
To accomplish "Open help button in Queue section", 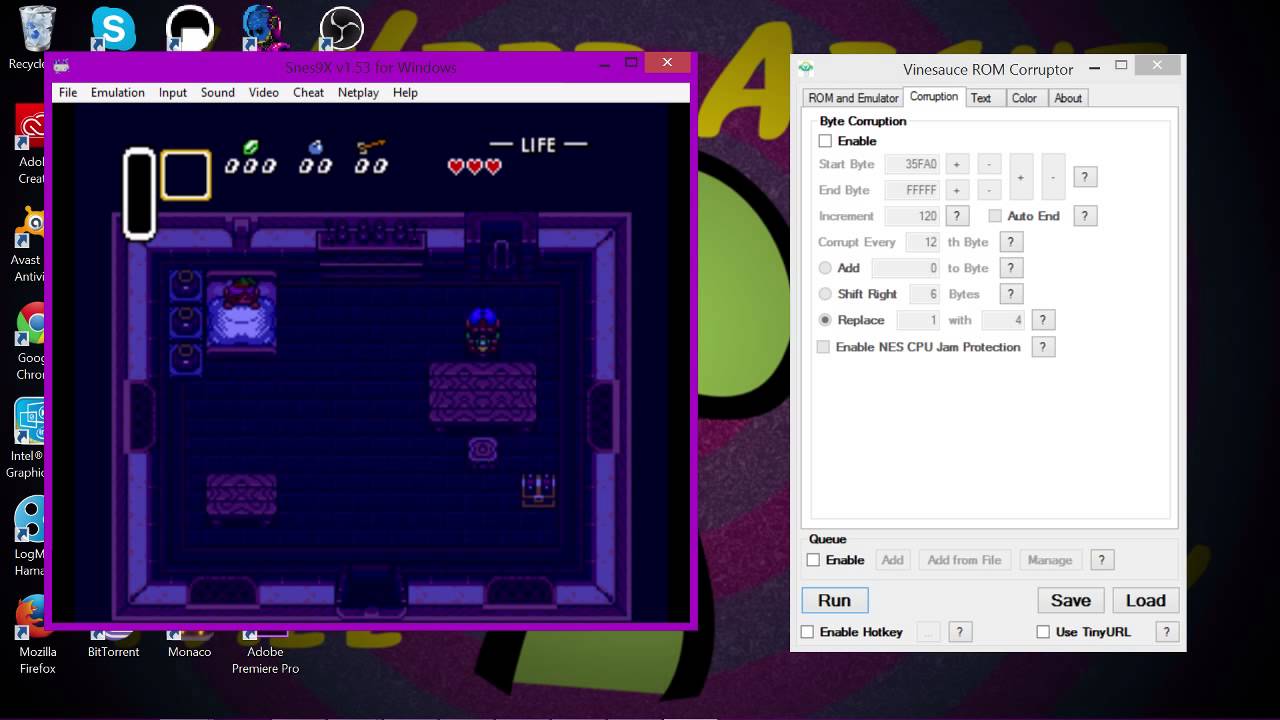I will 1102,560.
